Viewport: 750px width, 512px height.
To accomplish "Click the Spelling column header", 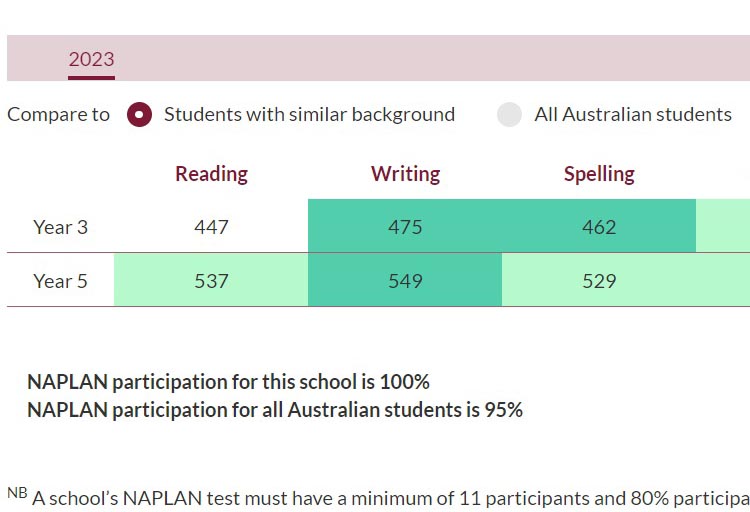I will click(x=599, y=174).
